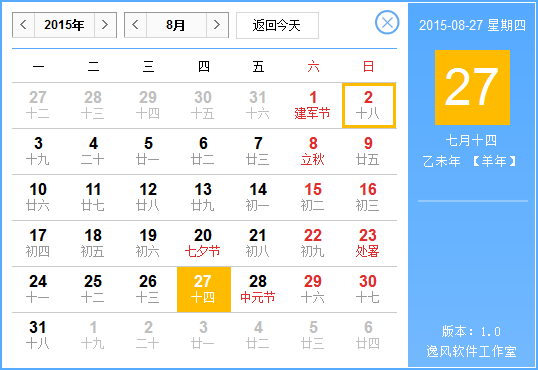Select greyed July 31 十六

pyautogui.click(x=258, y=105)
